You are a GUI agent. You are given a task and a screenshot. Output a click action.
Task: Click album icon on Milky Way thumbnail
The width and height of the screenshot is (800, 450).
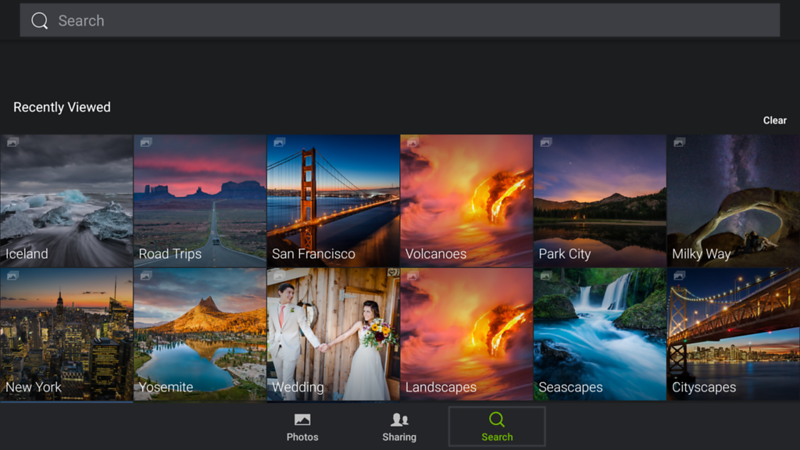679,142
